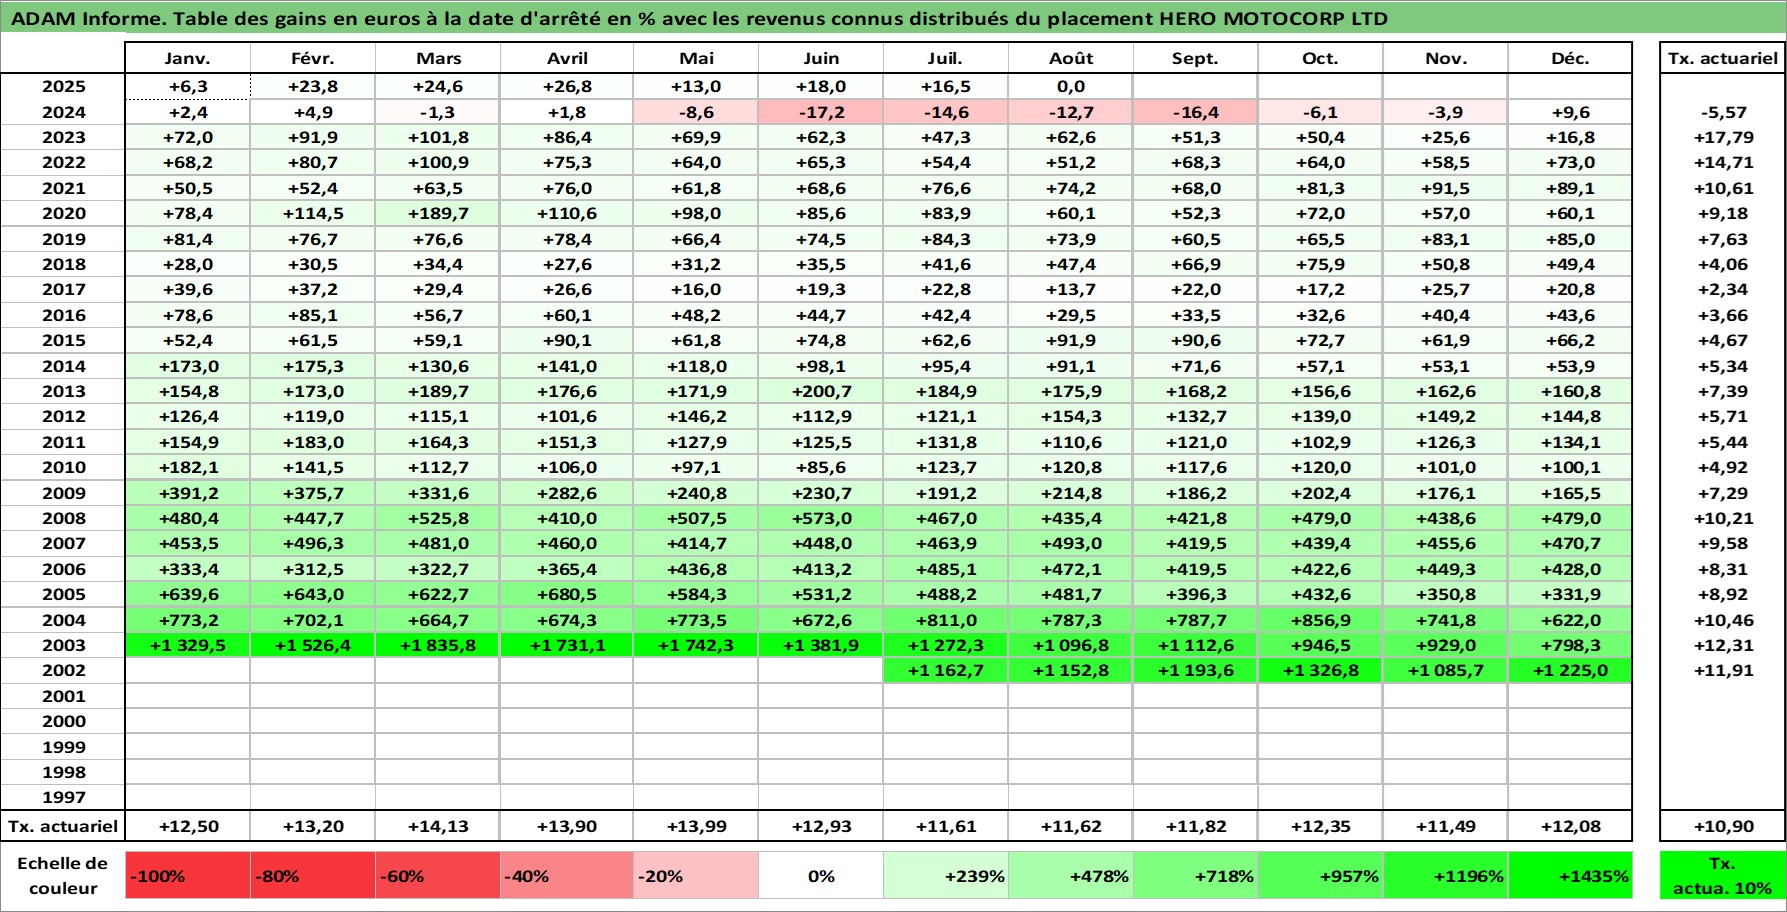Click actuarial rate +17,79 for 2023
1787x912 pixels.
coord(1722,137)
